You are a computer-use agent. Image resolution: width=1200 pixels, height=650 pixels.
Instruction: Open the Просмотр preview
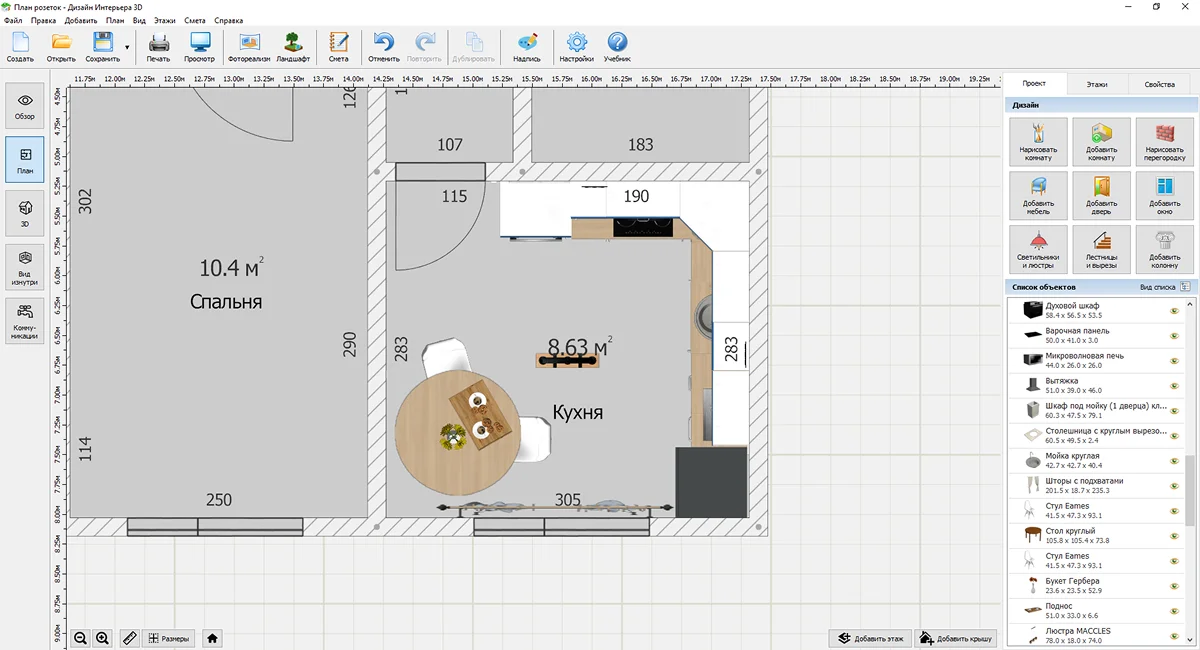(x=200, y=47)
